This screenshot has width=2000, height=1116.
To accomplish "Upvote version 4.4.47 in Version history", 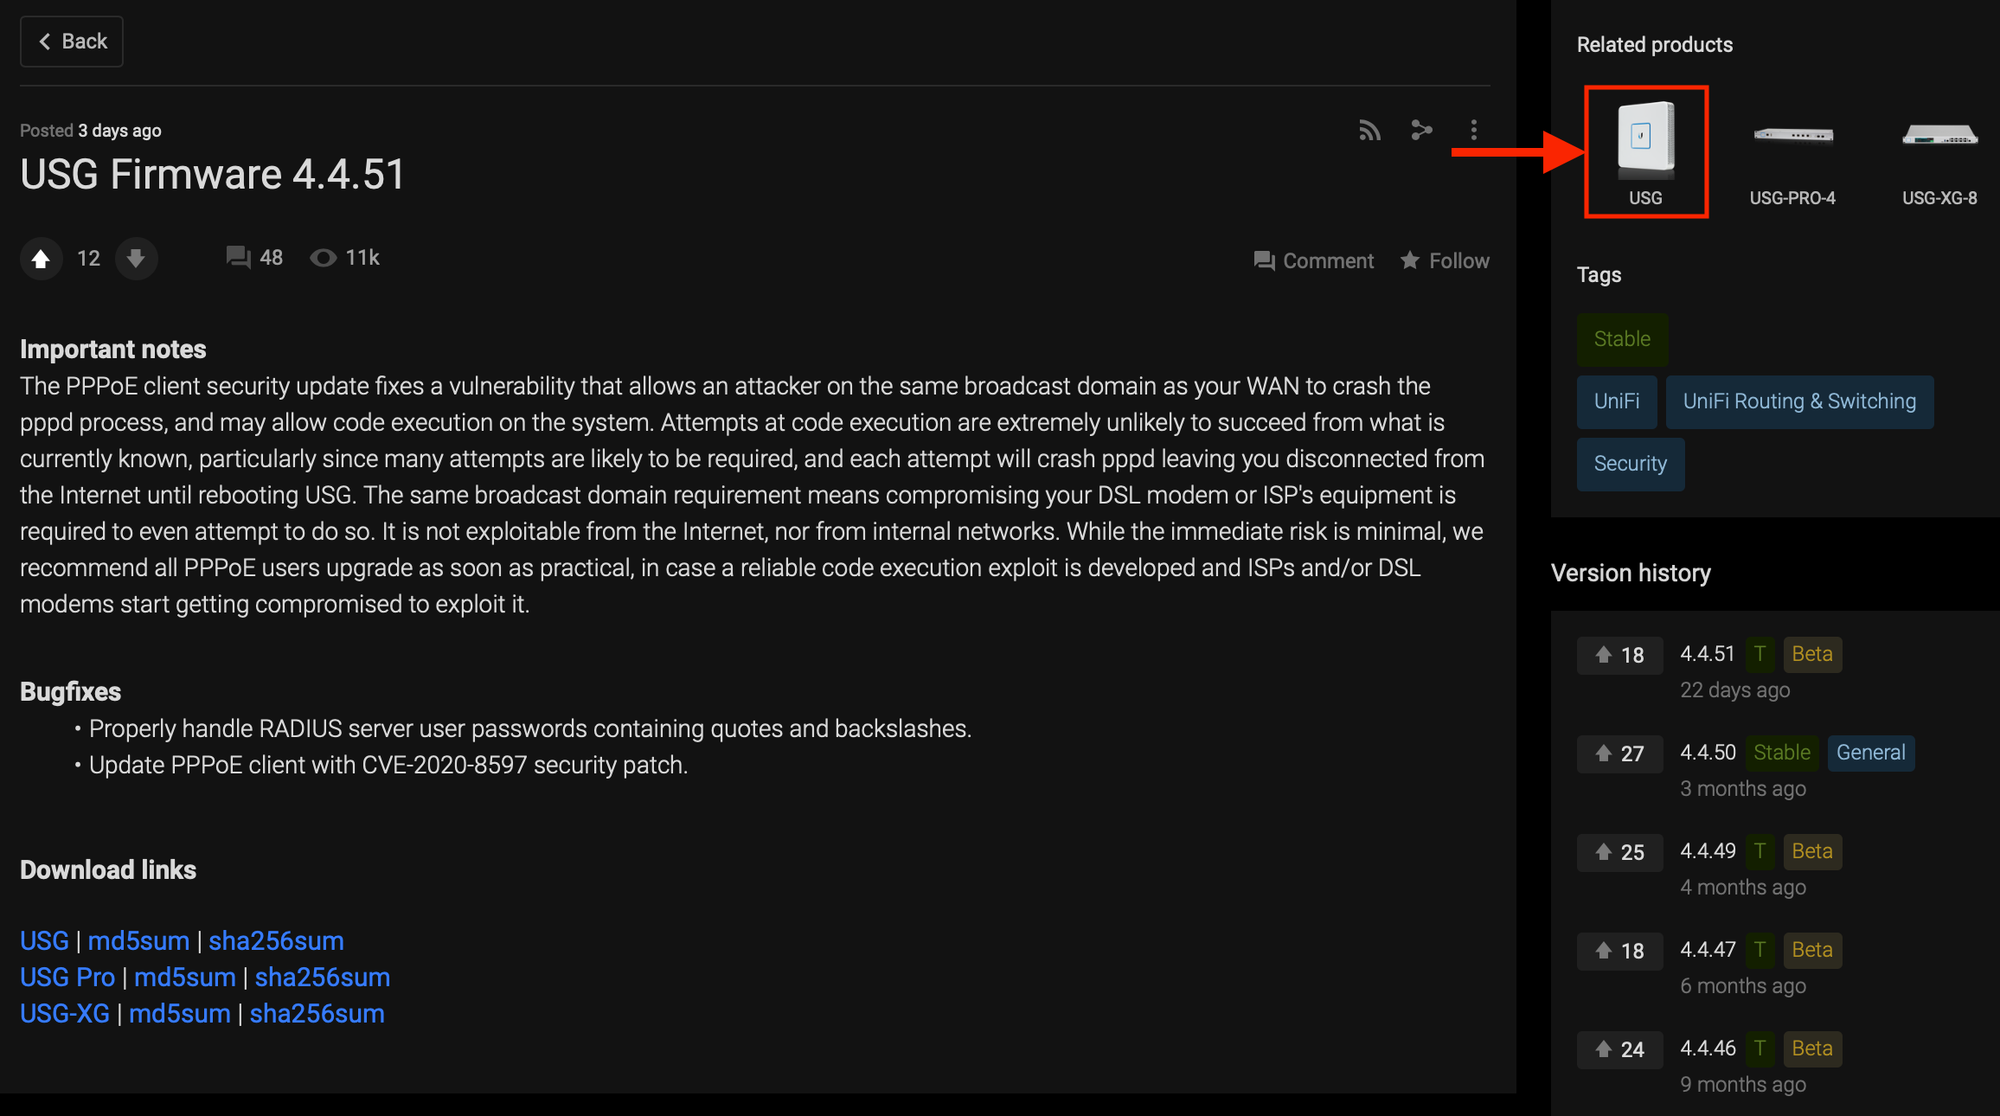I will click(x=1620, y=951).
